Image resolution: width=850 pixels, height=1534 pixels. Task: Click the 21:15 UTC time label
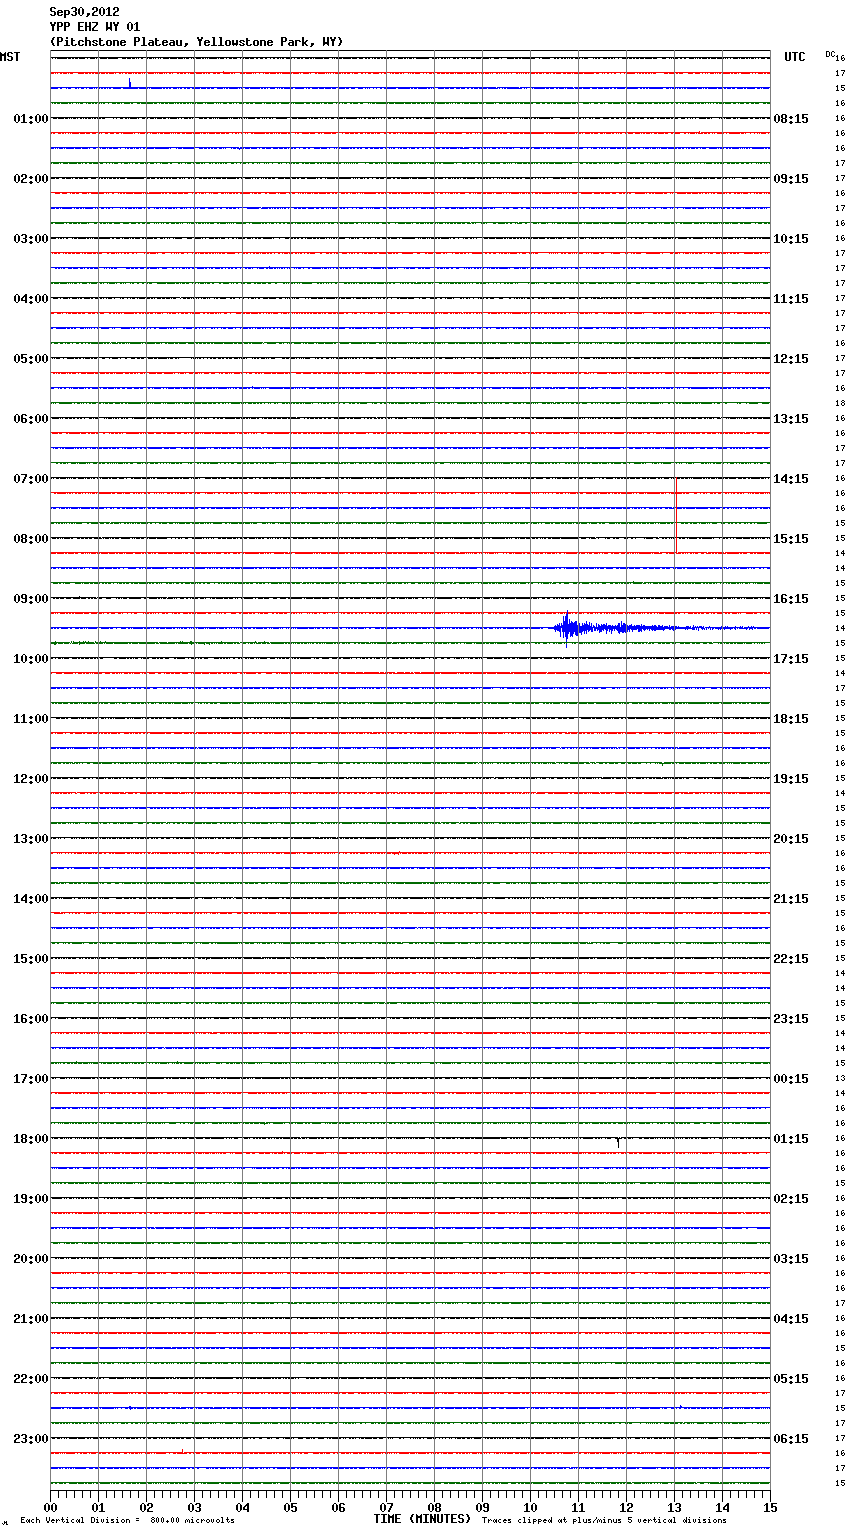[791, 899]
